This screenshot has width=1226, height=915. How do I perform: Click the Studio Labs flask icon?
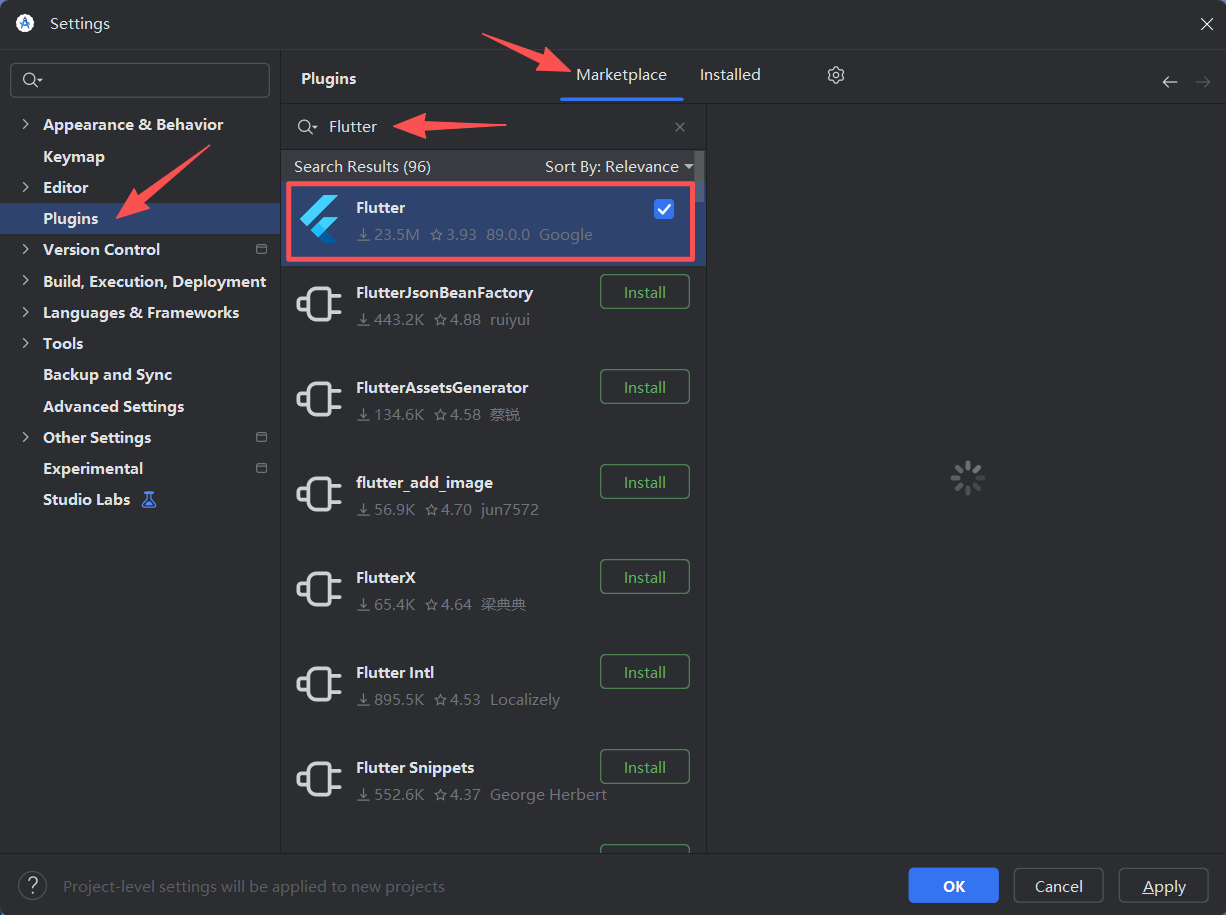(x=149, y=499)
